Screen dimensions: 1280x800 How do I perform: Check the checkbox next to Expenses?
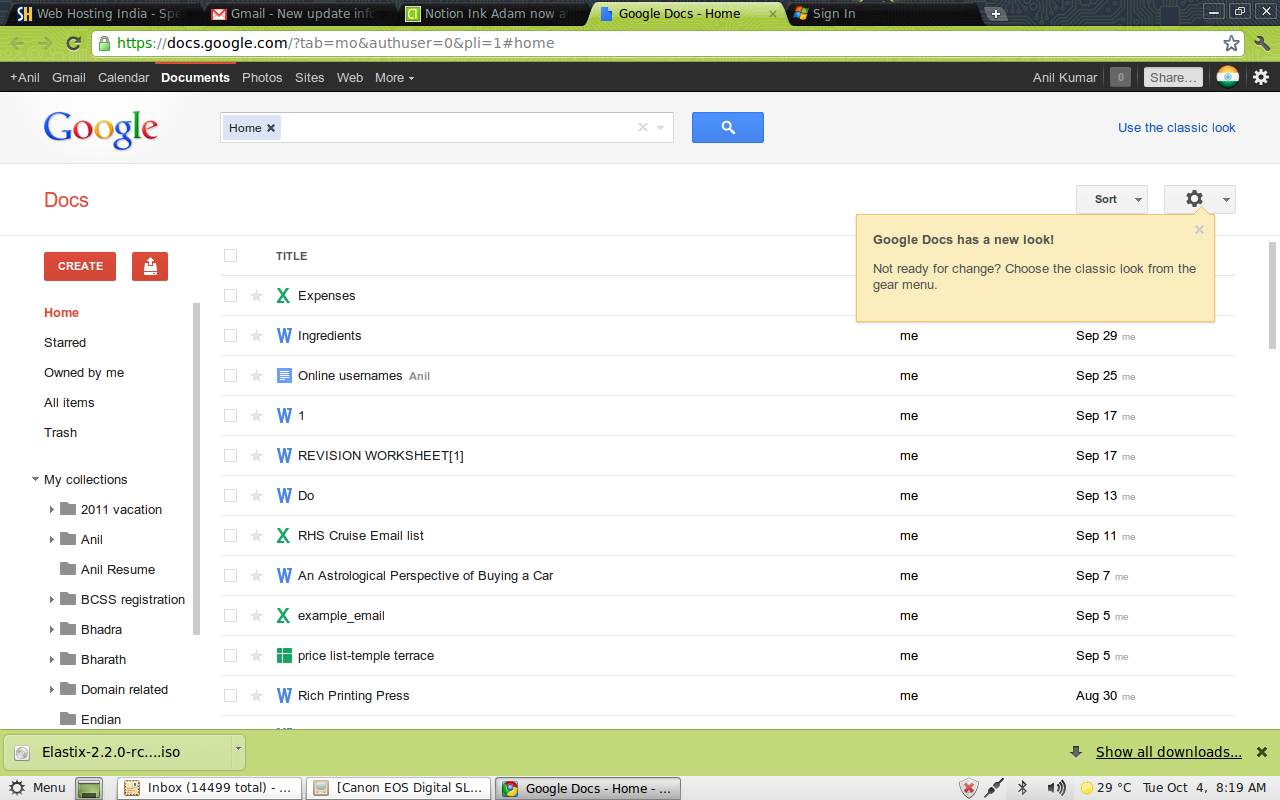230,295
